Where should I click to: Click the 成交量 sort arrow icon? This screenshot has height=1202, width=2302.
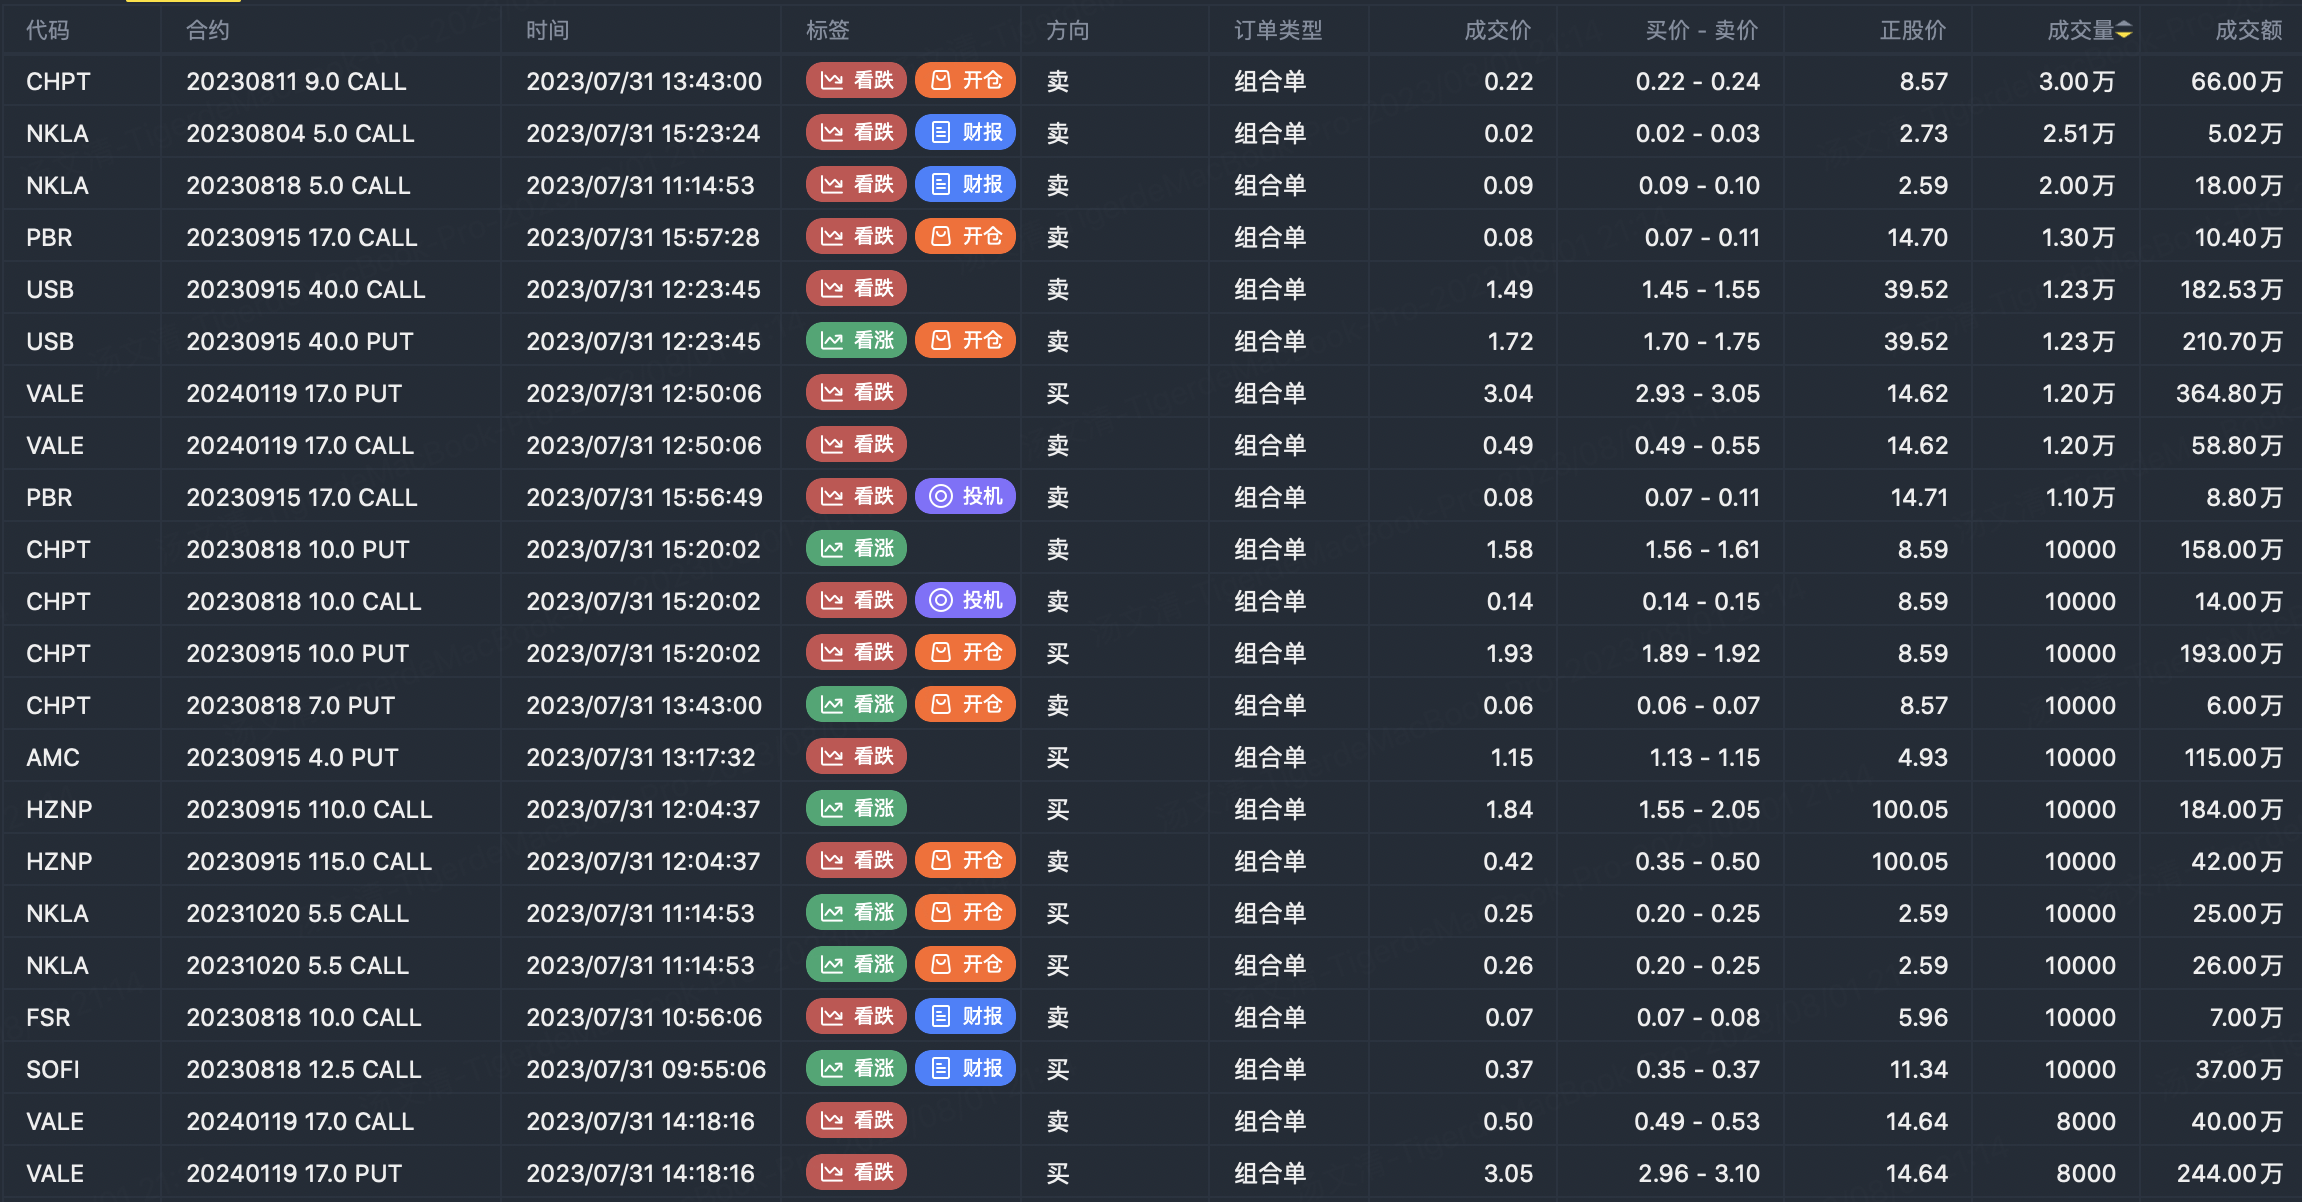pyautogui.click(x=2124, y=31)
